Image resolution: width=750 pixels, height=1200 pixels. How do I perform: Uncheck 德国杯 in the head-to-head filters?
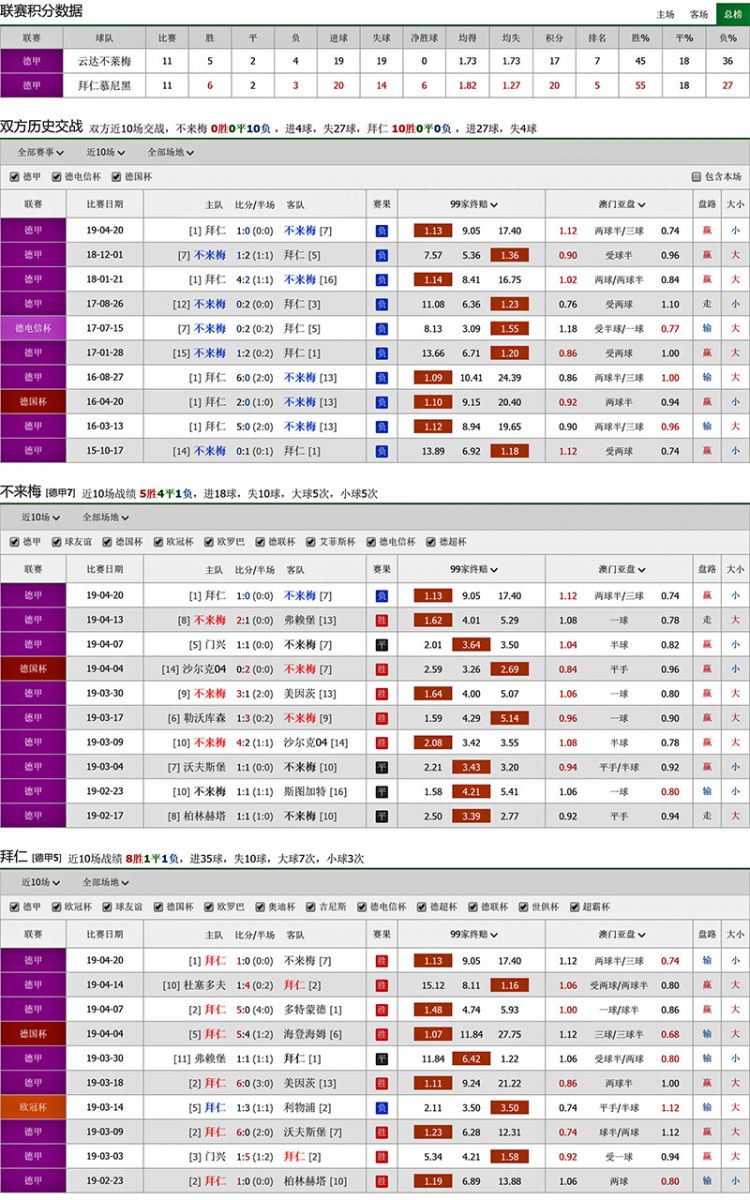pos(116,177)
